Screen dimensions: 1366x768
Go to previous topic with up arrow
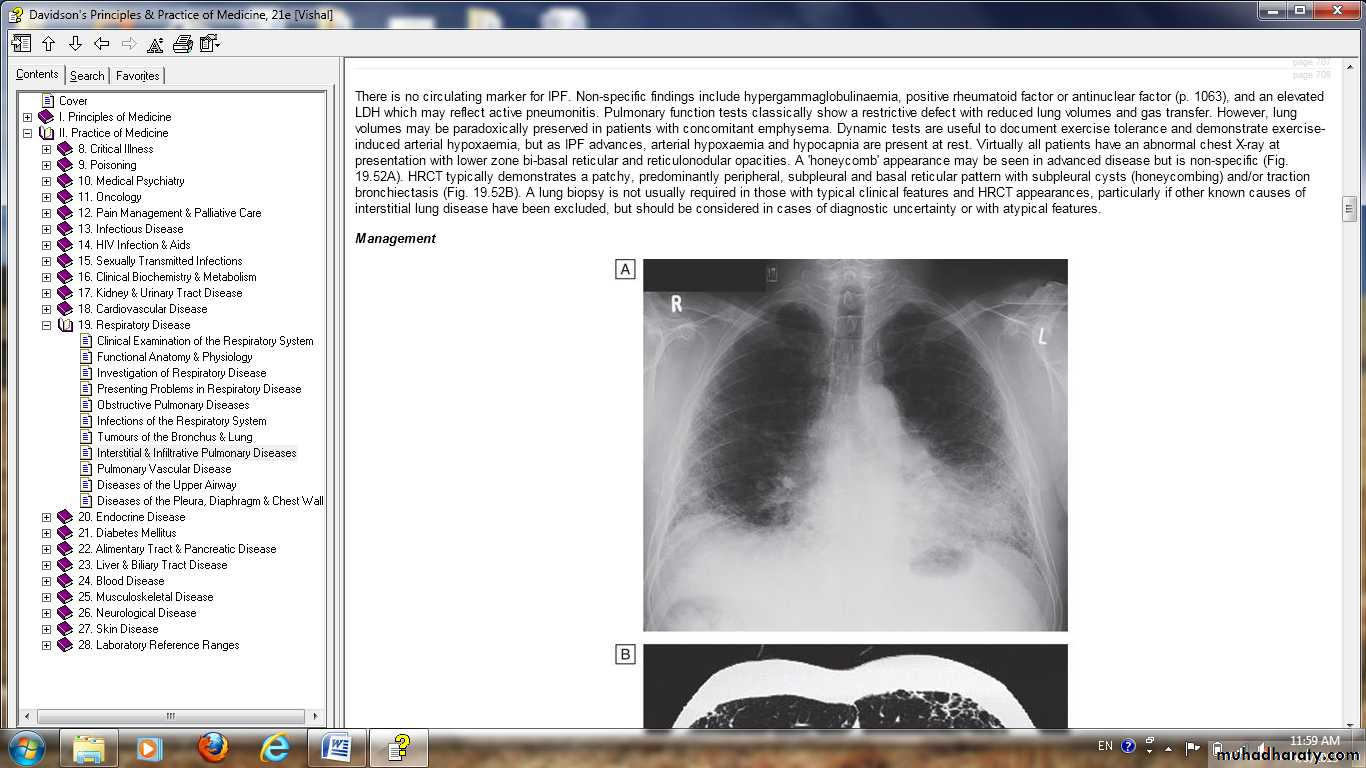pos(48,44)
